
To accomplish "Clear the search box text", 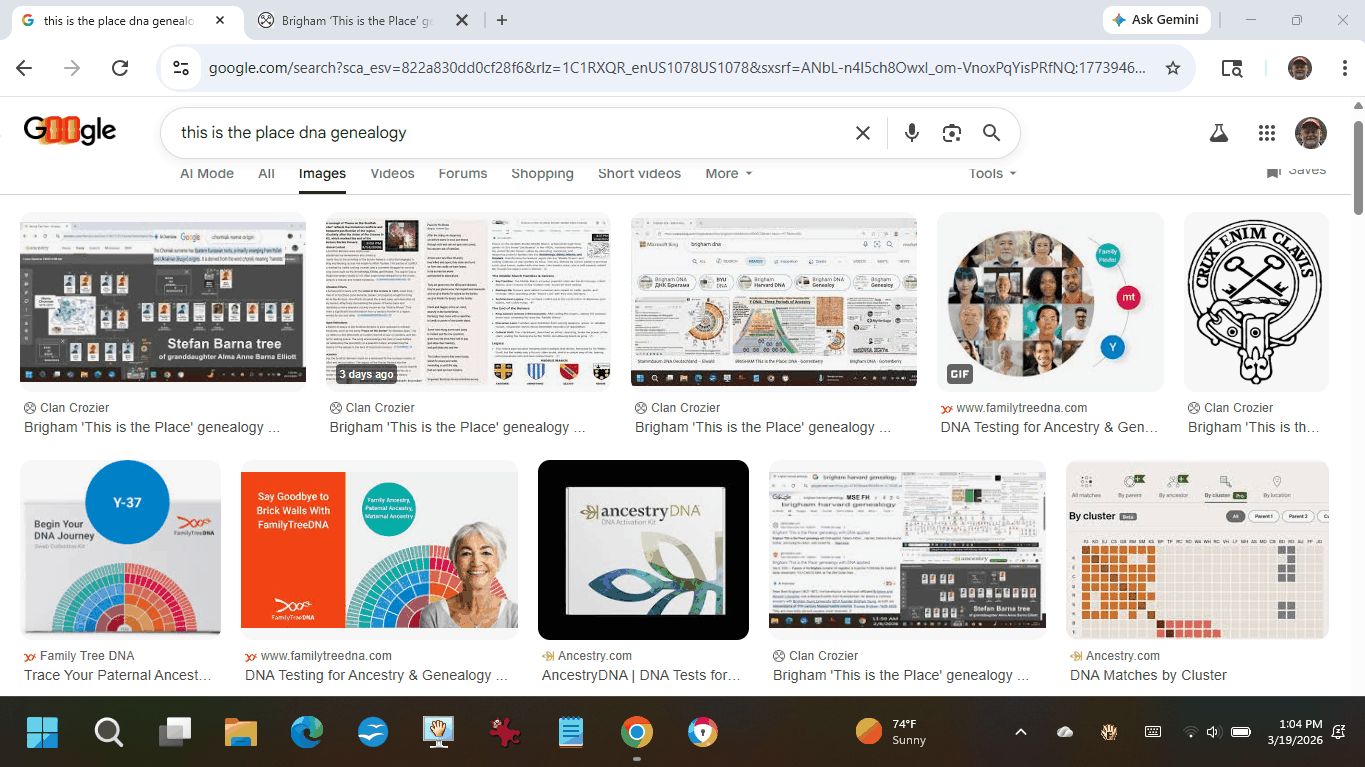I will pyautogui.click(x=862, y=133).
